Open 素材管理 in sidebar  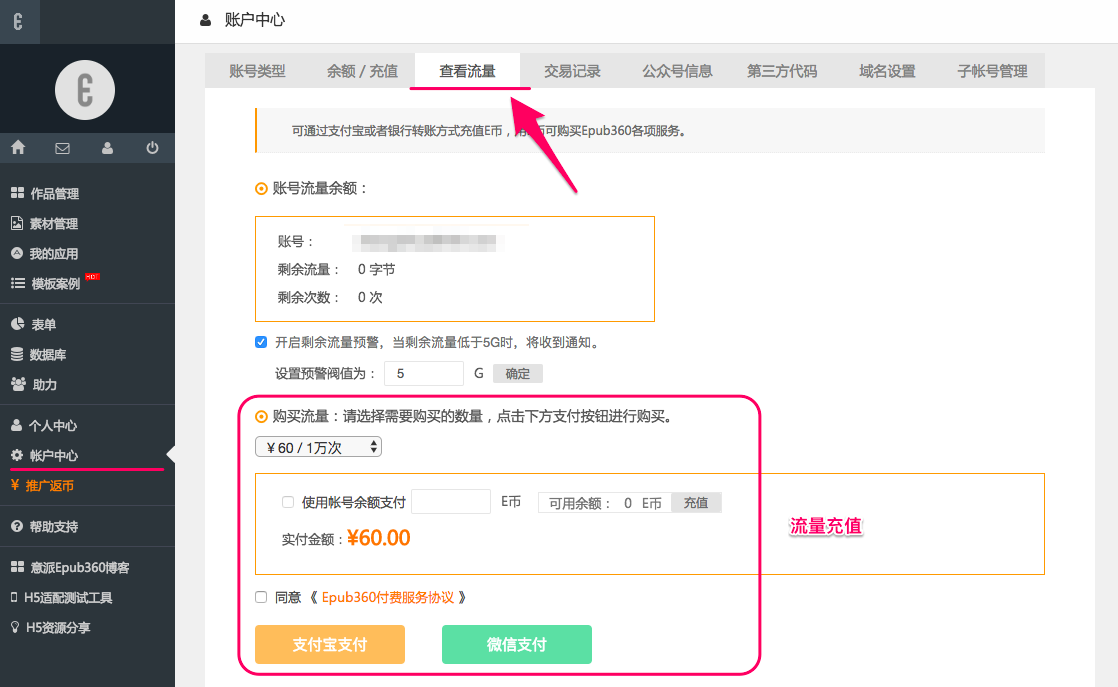pyautogui.click(x=54, y=224)
